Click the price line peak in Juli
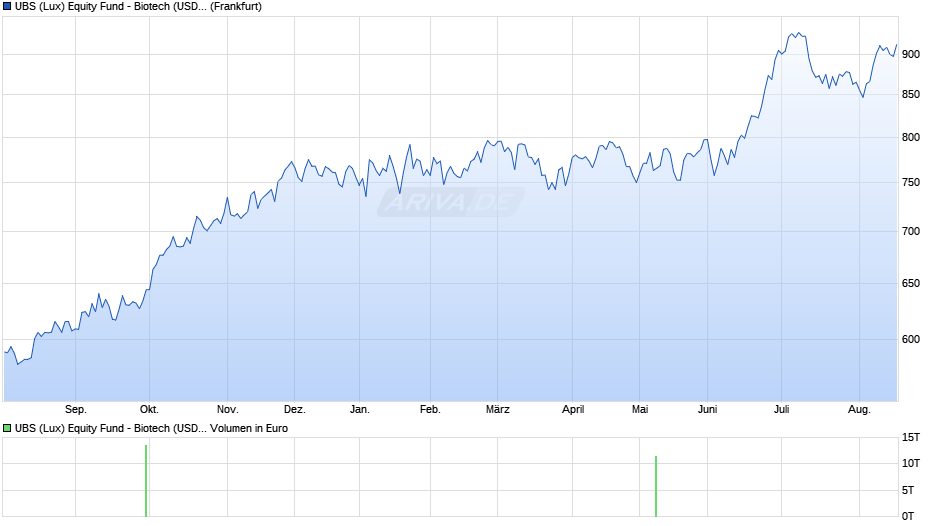This screenshot has width=940, height=526. tap(797, 34)
